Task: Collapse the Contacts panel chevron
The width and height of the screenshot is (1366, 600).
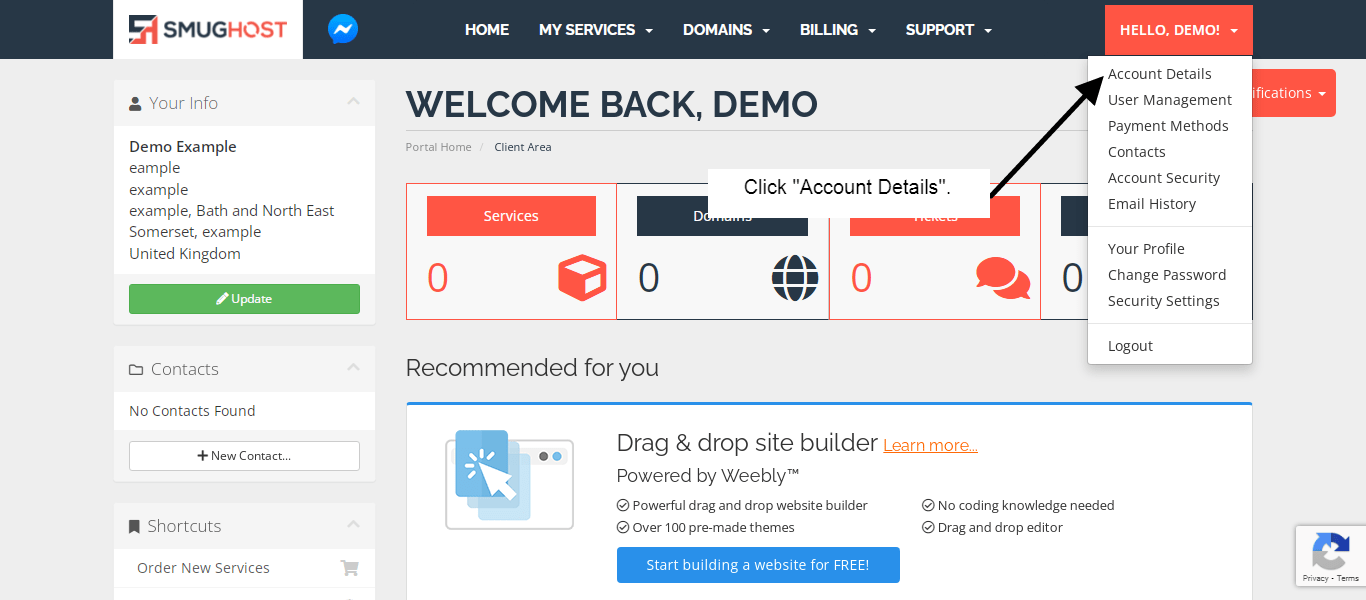Action: pos(353,368)
